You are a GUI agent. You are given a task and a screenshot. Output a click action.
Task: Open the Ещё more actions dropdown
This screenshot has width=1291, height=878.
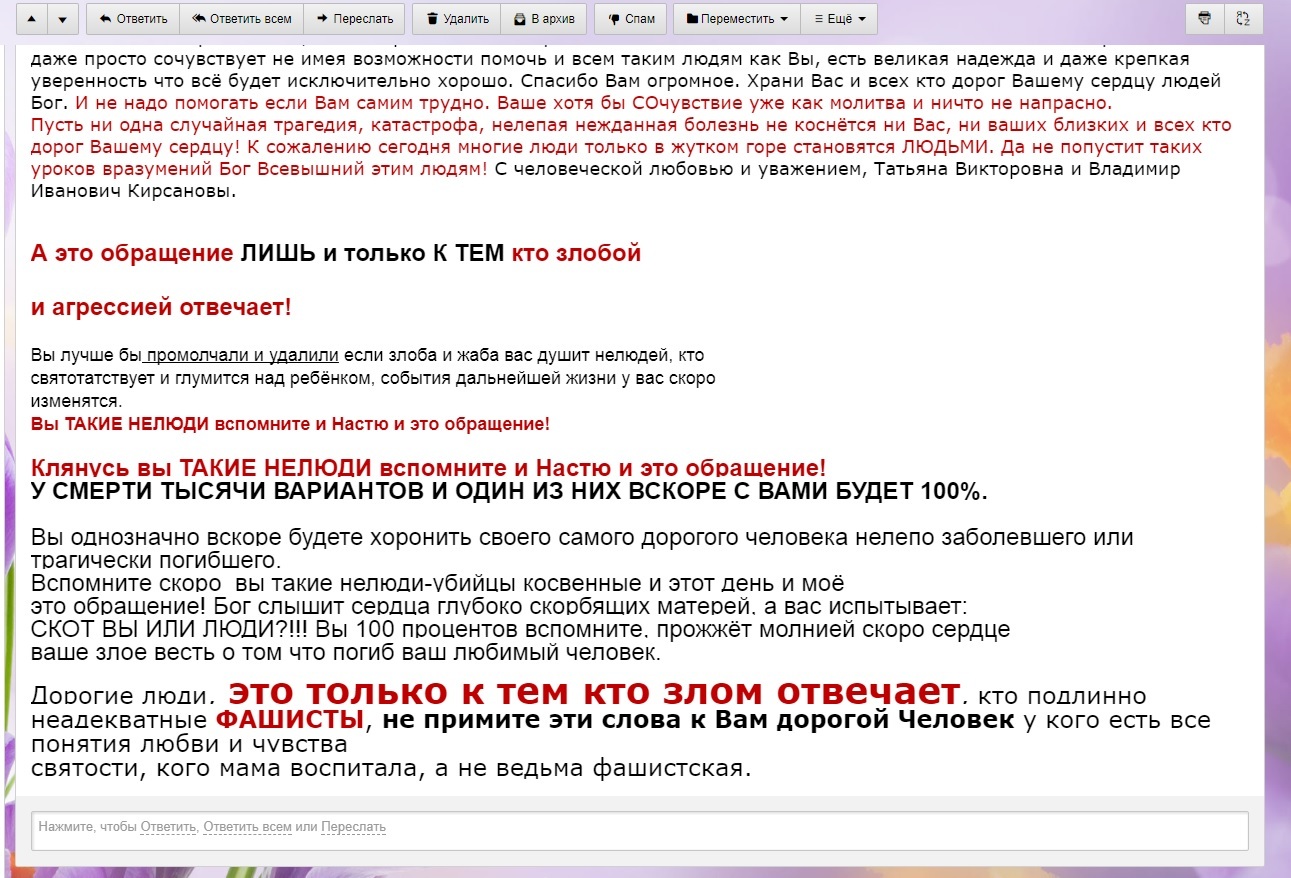click(x=839, y=19)
